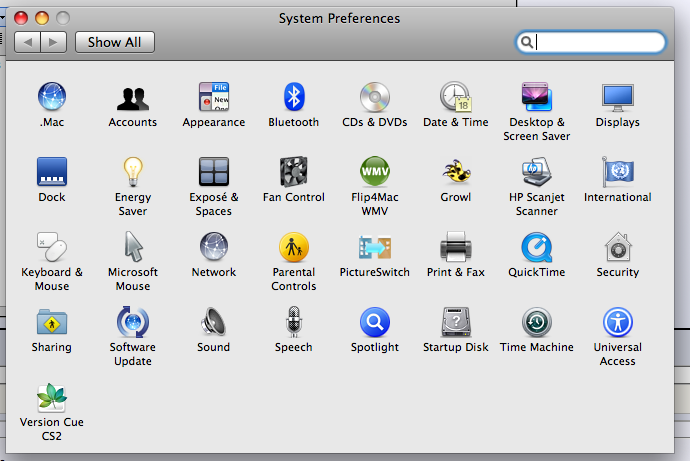The image size is (690, 461).
Task: Open the Displays preference pane
Action: coord(617,98)
